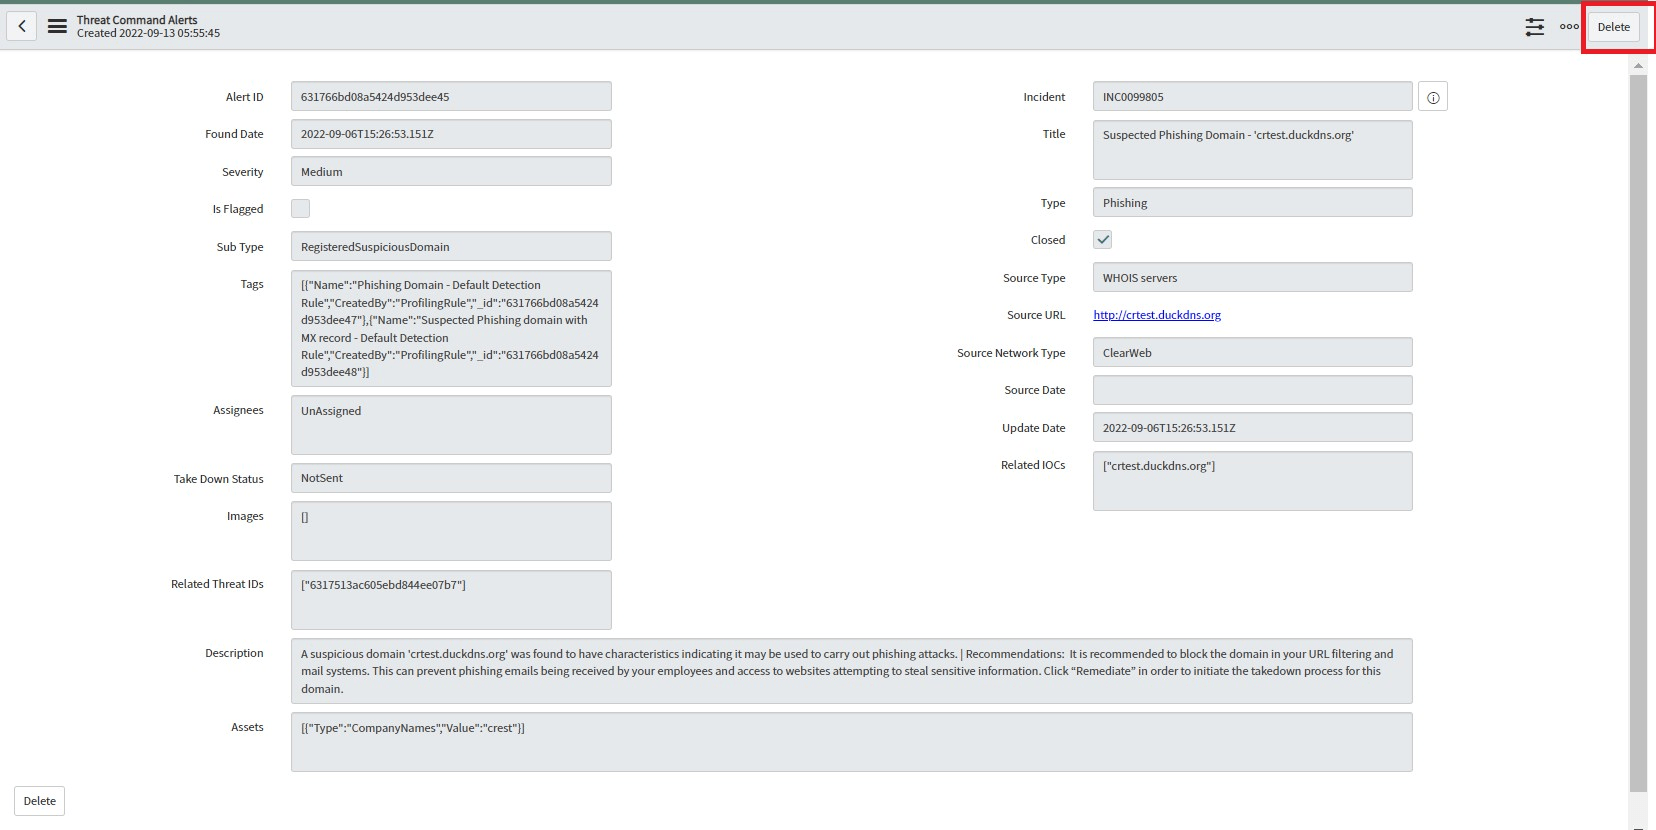Toggle the Is Flagged checkbox
Screen dimensions: 1656x830
[300, 209]
